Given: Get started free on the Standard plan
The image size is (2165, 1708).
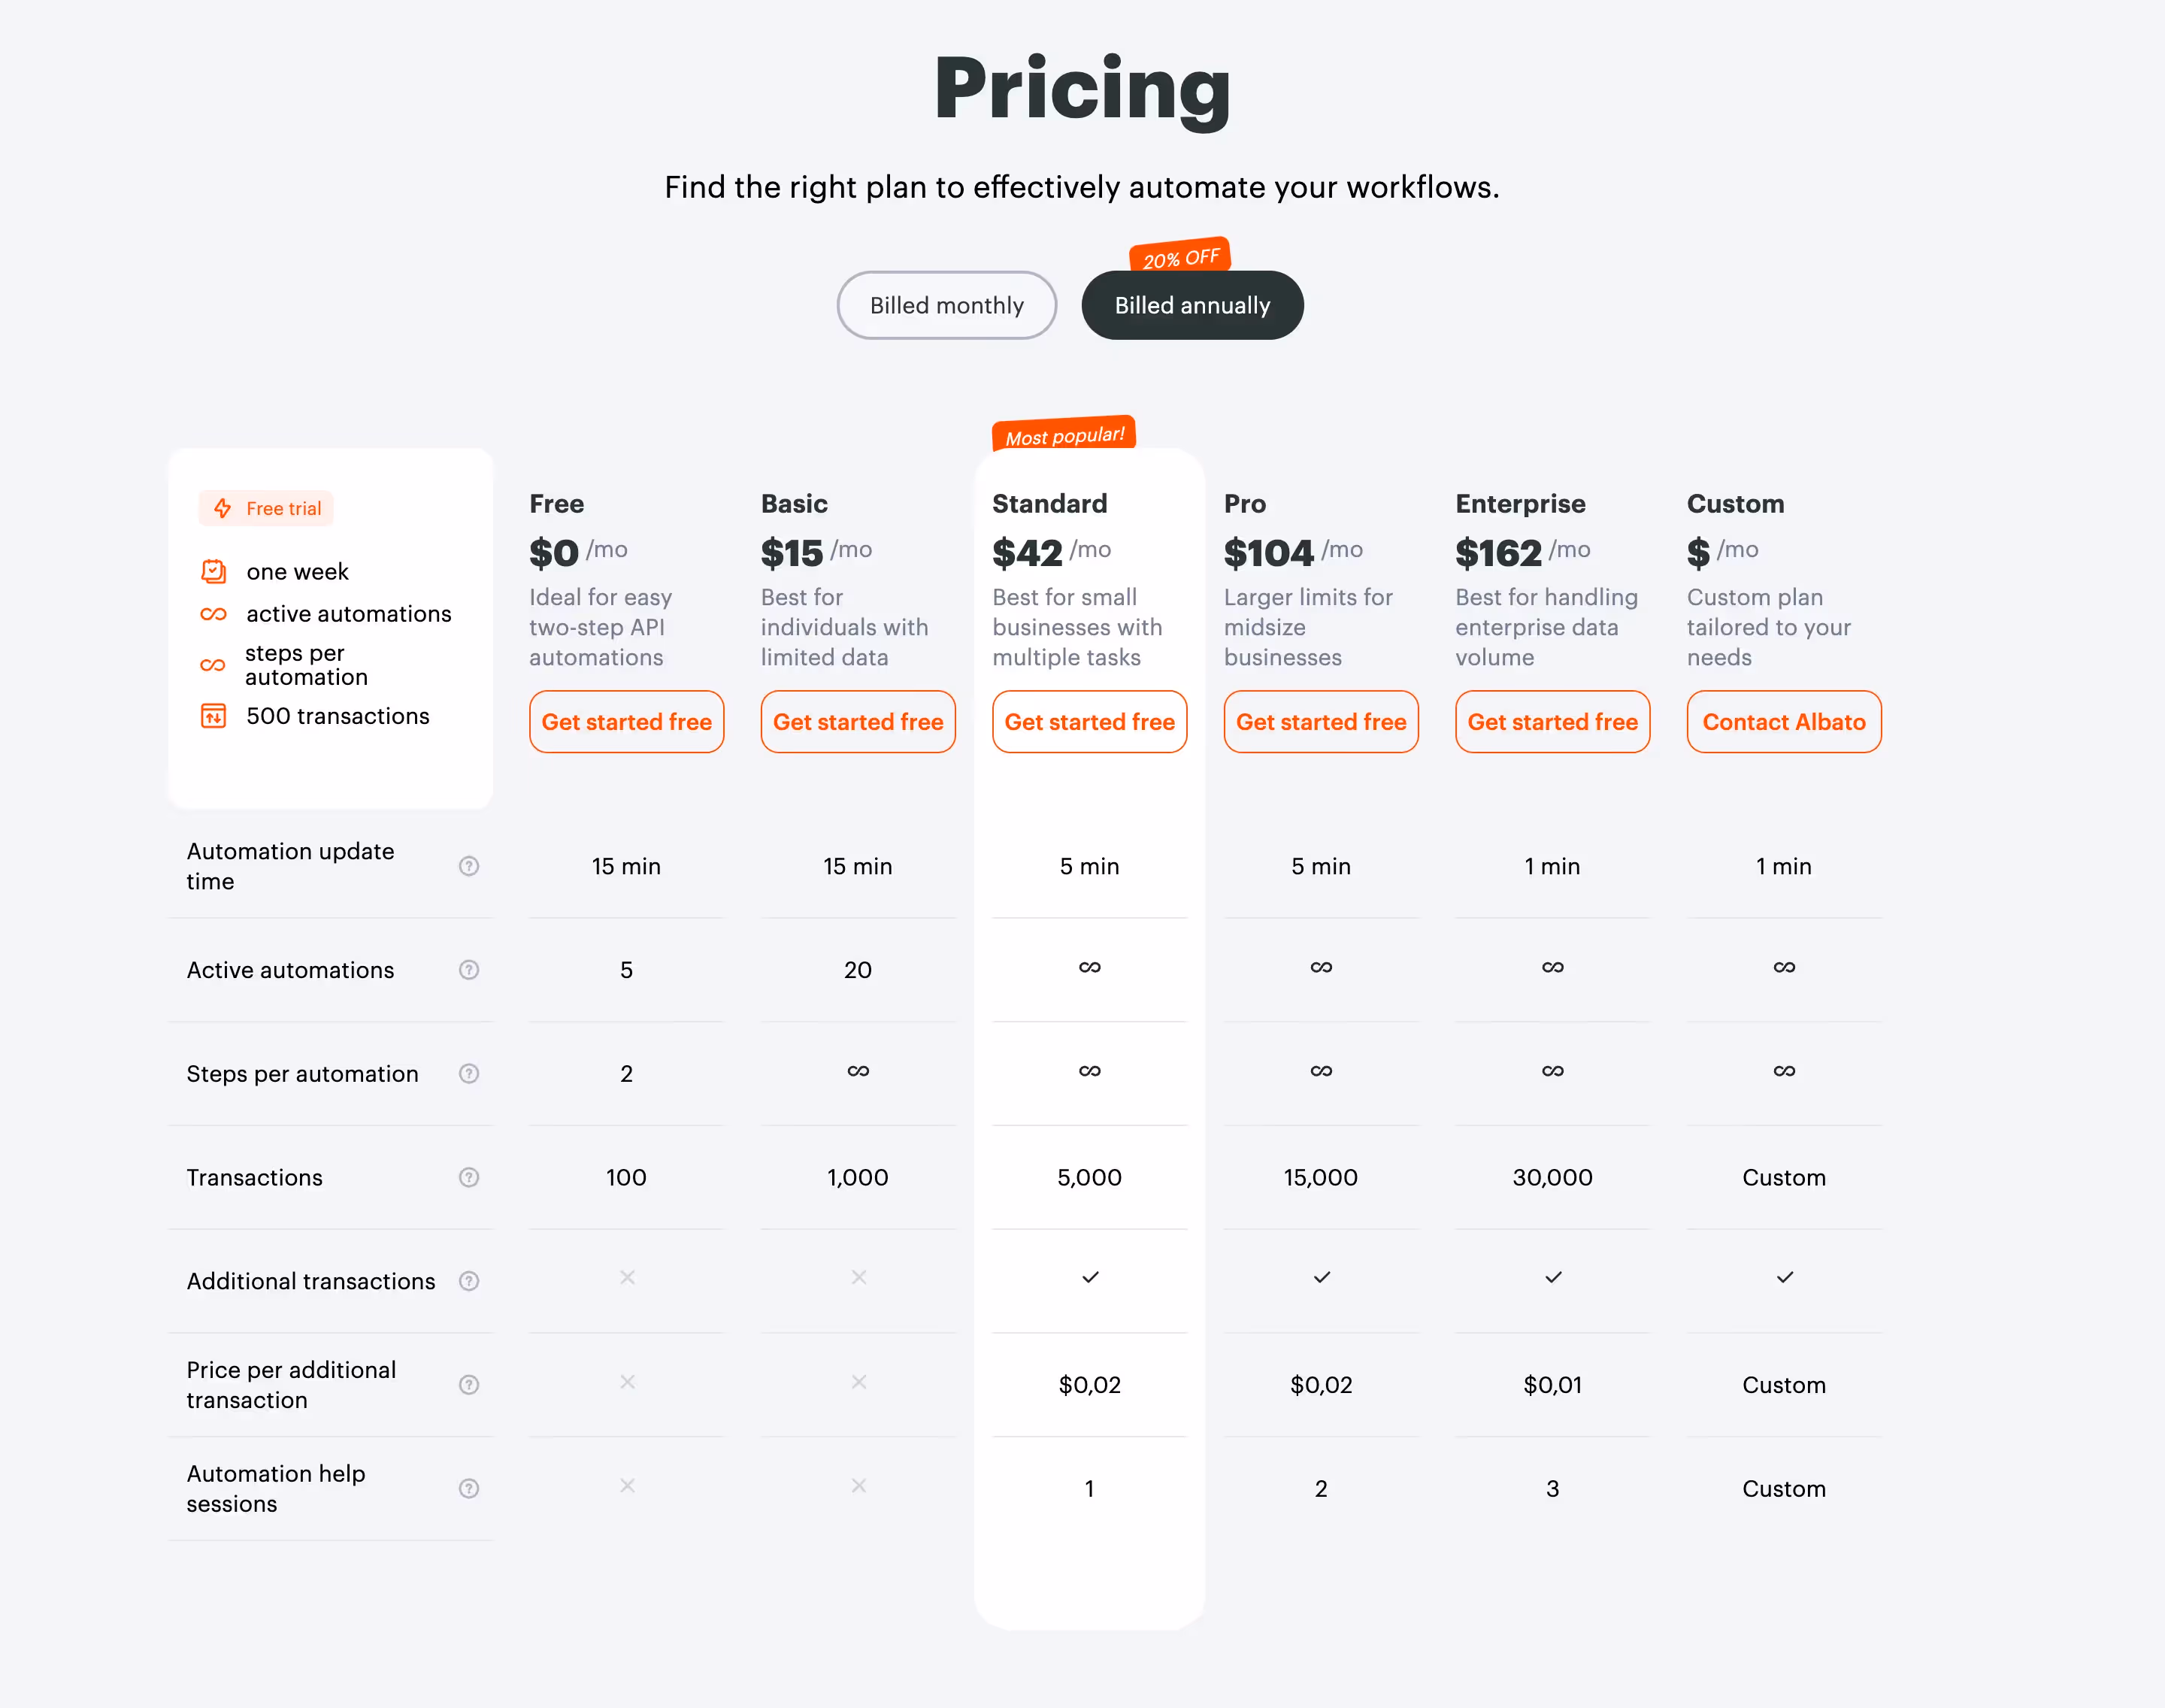Looking at the screenshot, I should click(1089, 721).
